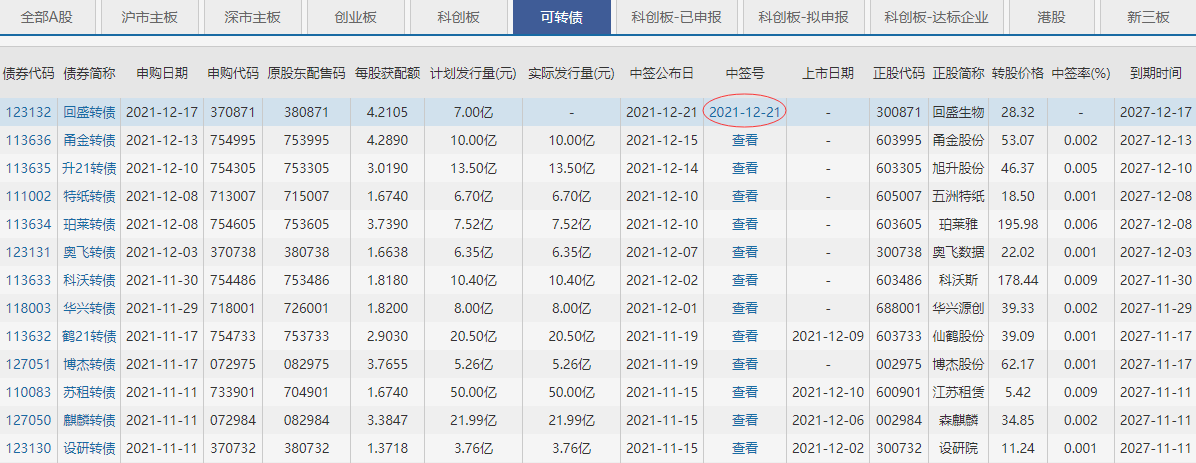The image size is (1196, 463).
Task: Click the 到期时间 column header
Action: [1156, 74]
